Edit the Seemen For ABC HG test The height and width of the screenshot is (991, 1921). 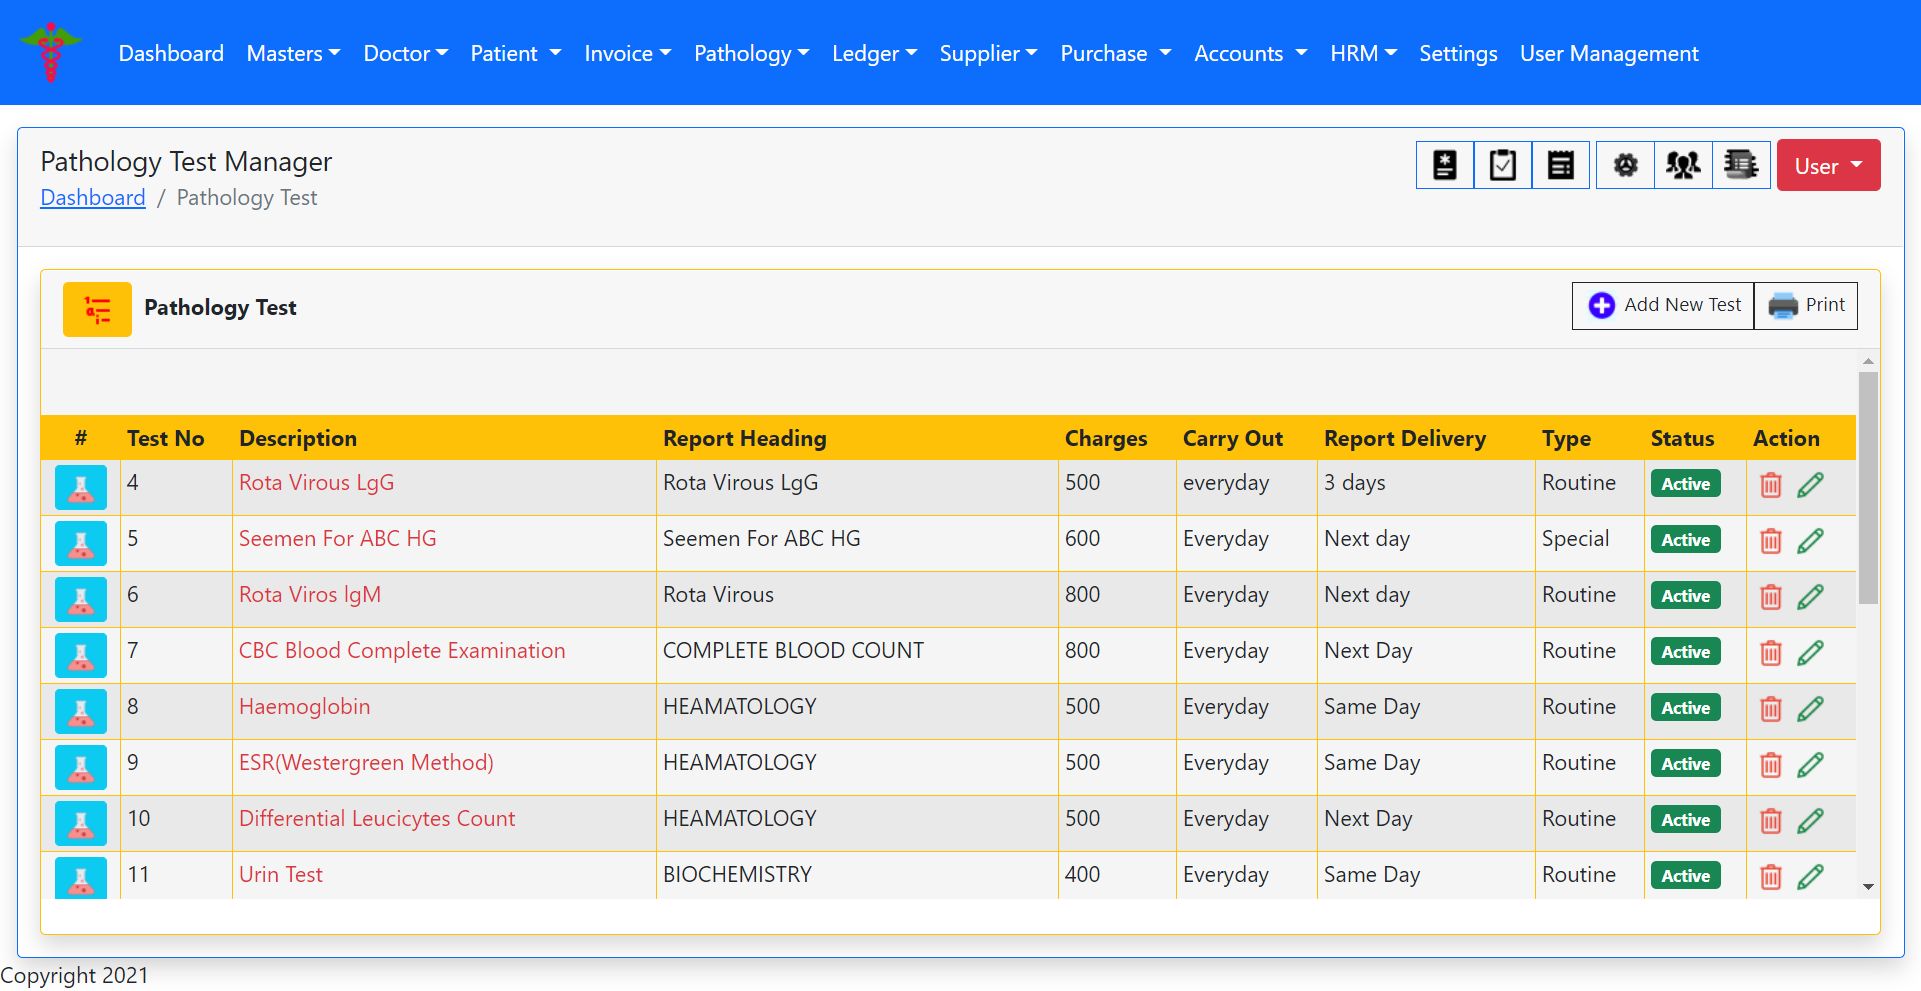(1810, 541)
